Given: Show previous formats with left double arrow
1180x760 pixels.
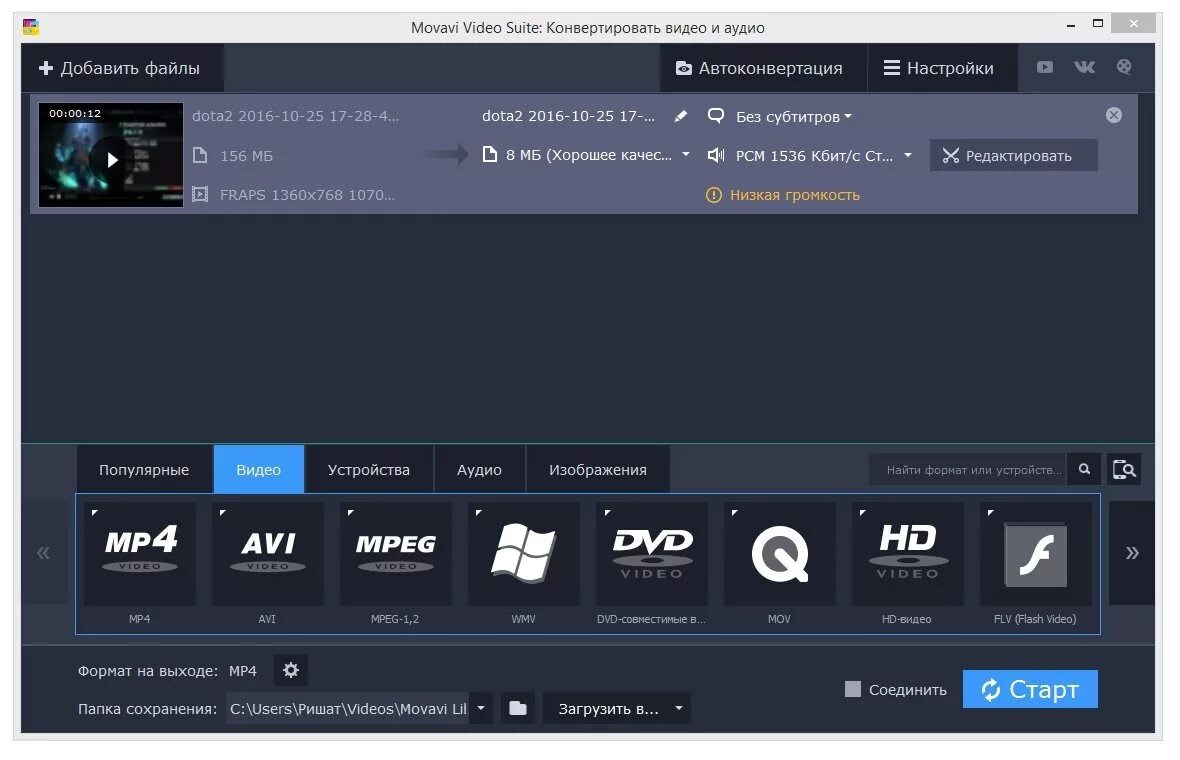Looking at the screenshot, I should click(44, 553).
